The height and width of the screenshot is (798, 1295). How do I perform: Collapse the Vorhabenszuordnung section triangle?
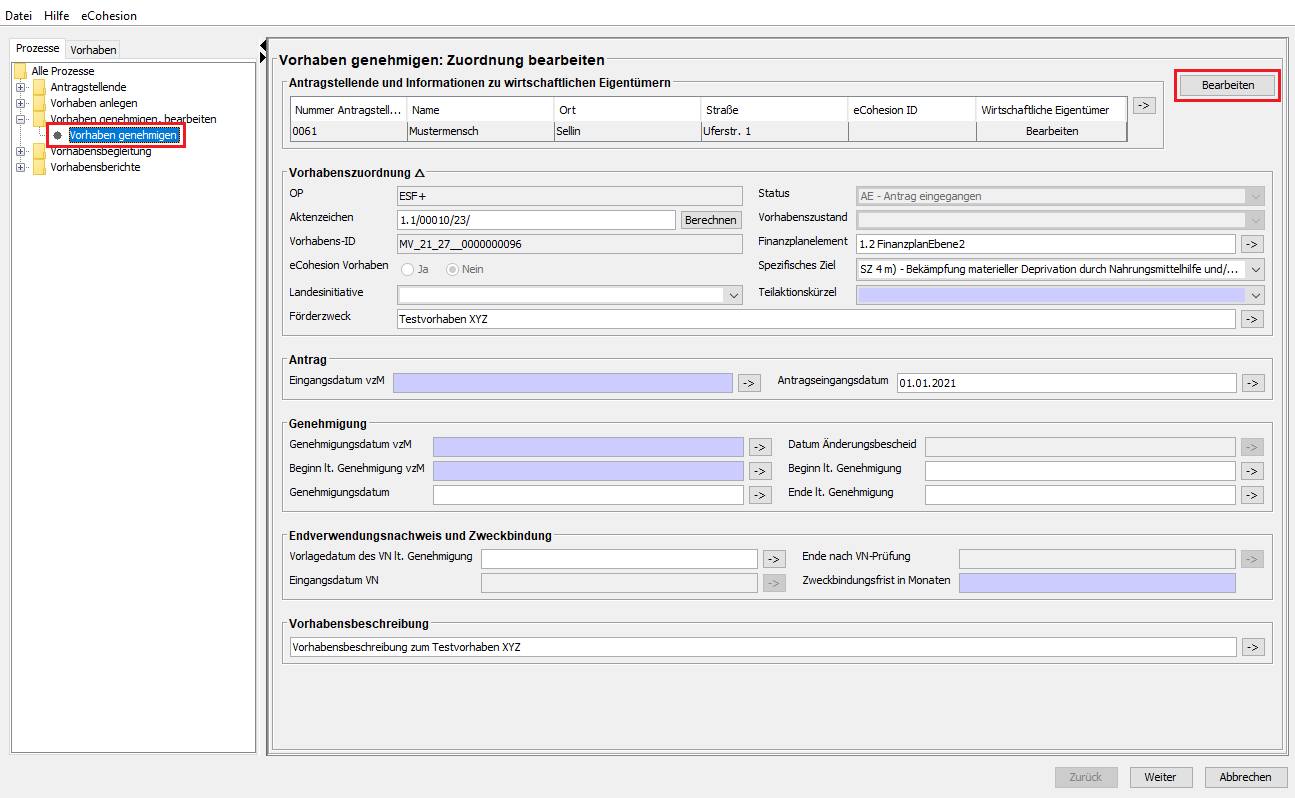[x=420, y=173]
